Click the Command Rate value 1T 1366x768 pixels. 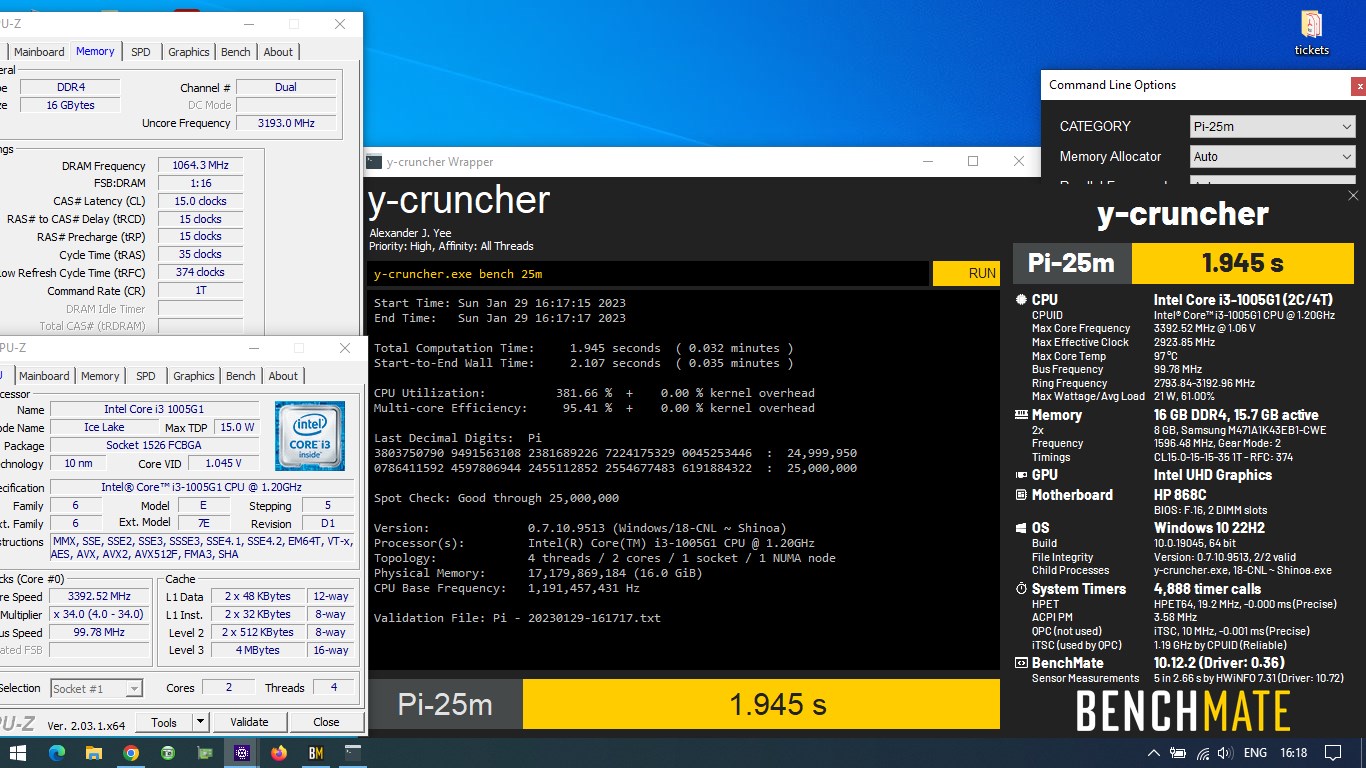[x=200, y=291]
